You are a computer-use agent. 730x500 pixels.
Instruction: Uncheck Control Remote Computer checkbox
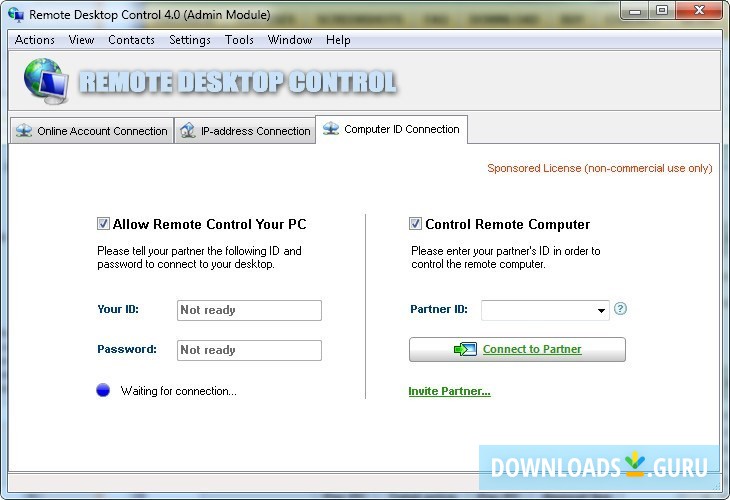tap(415, 224)
